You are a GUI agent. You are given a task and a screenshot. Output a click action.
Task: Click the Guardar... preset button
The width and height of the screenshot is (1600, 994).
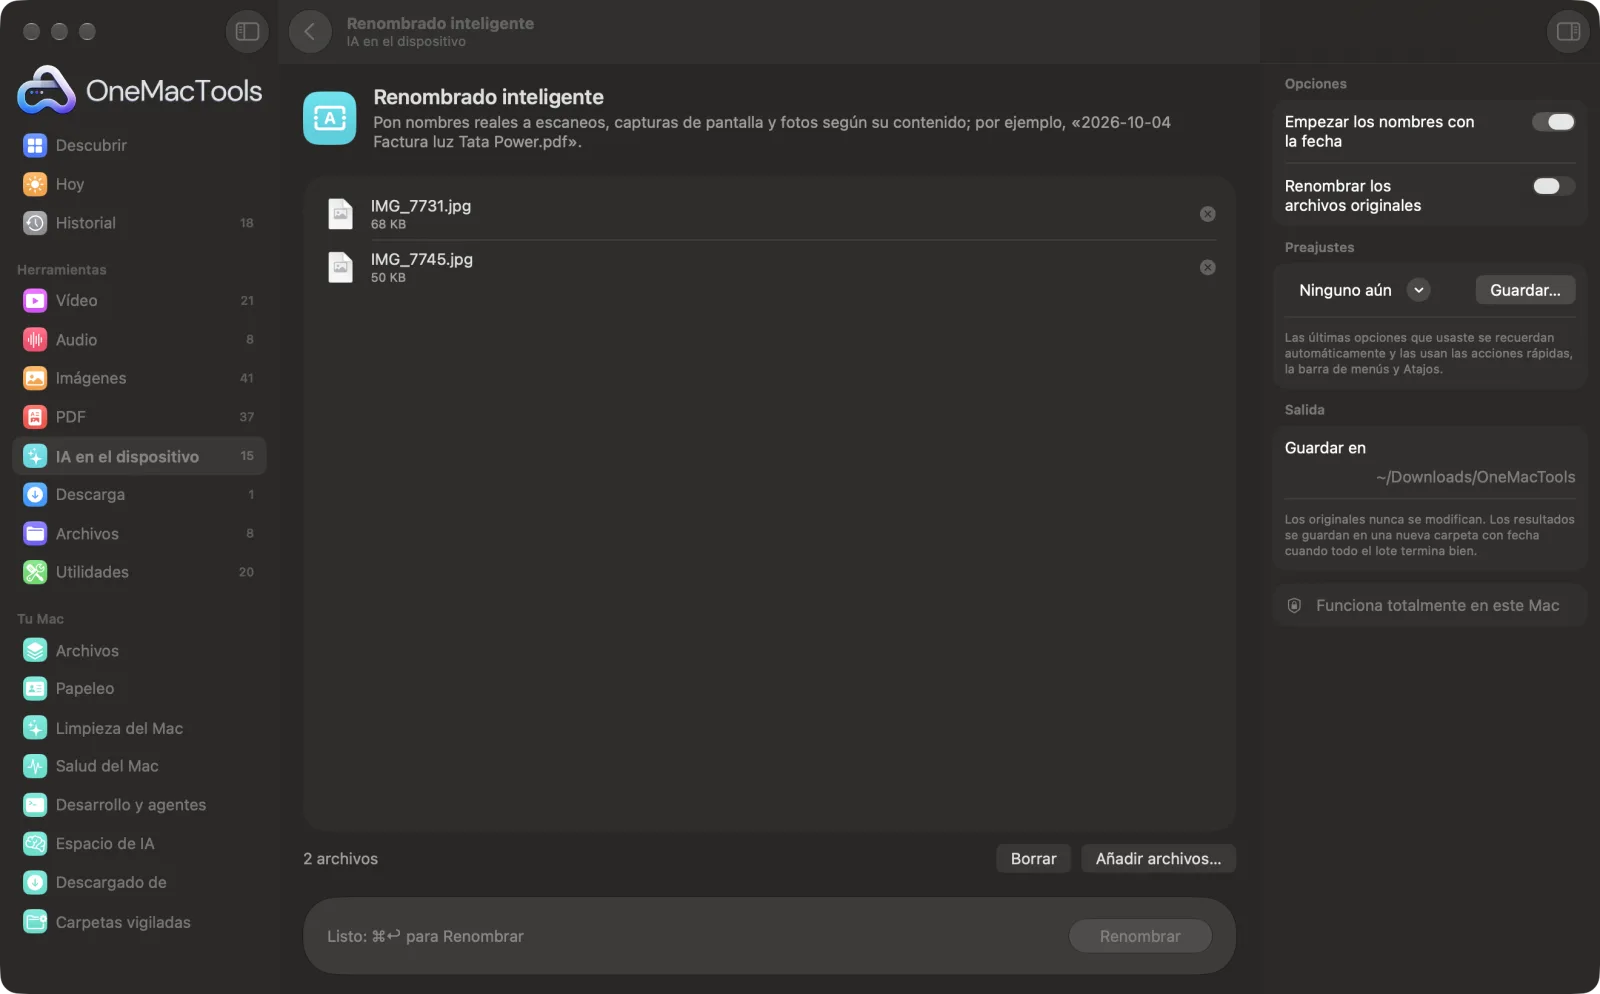pos(1525,290)
